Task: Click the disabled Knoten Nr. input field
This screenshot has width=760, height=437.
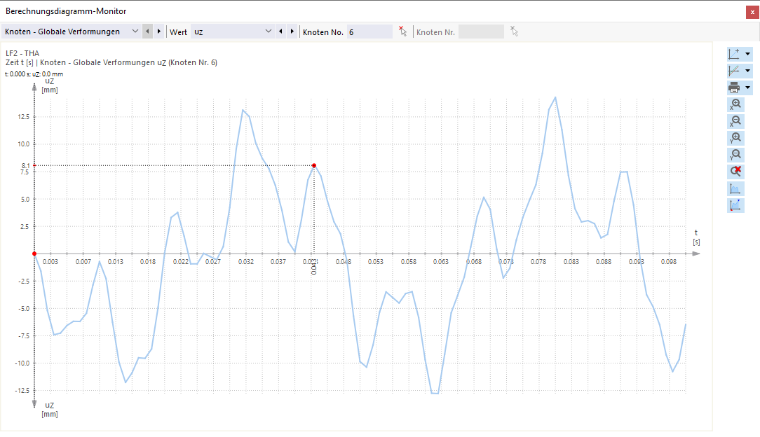Action: tap(481, 32)
